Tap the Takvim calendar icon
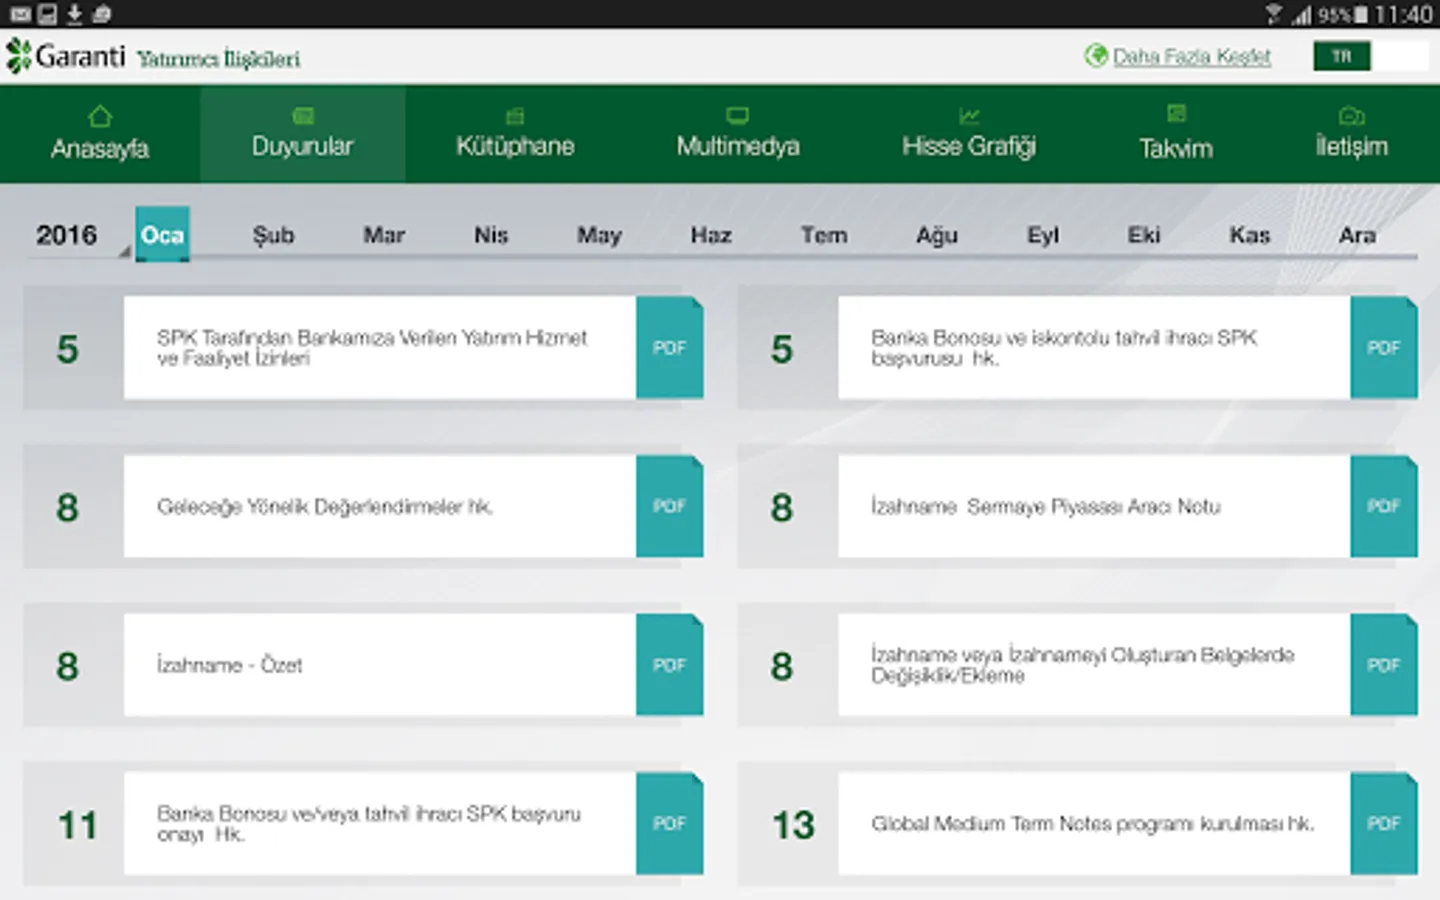The height and width of the screenshot is (900, 1440). 1177,114
